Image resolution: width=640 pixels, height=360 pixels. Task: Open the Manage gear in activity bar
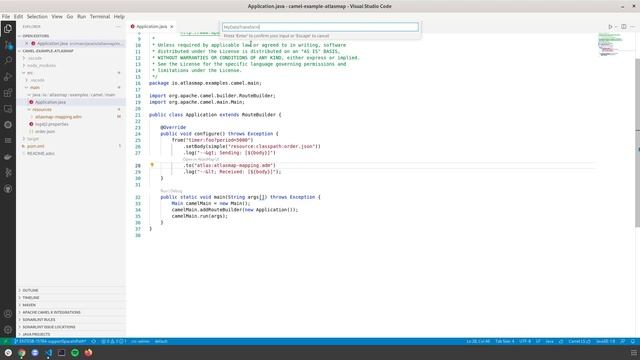[8, 329]
